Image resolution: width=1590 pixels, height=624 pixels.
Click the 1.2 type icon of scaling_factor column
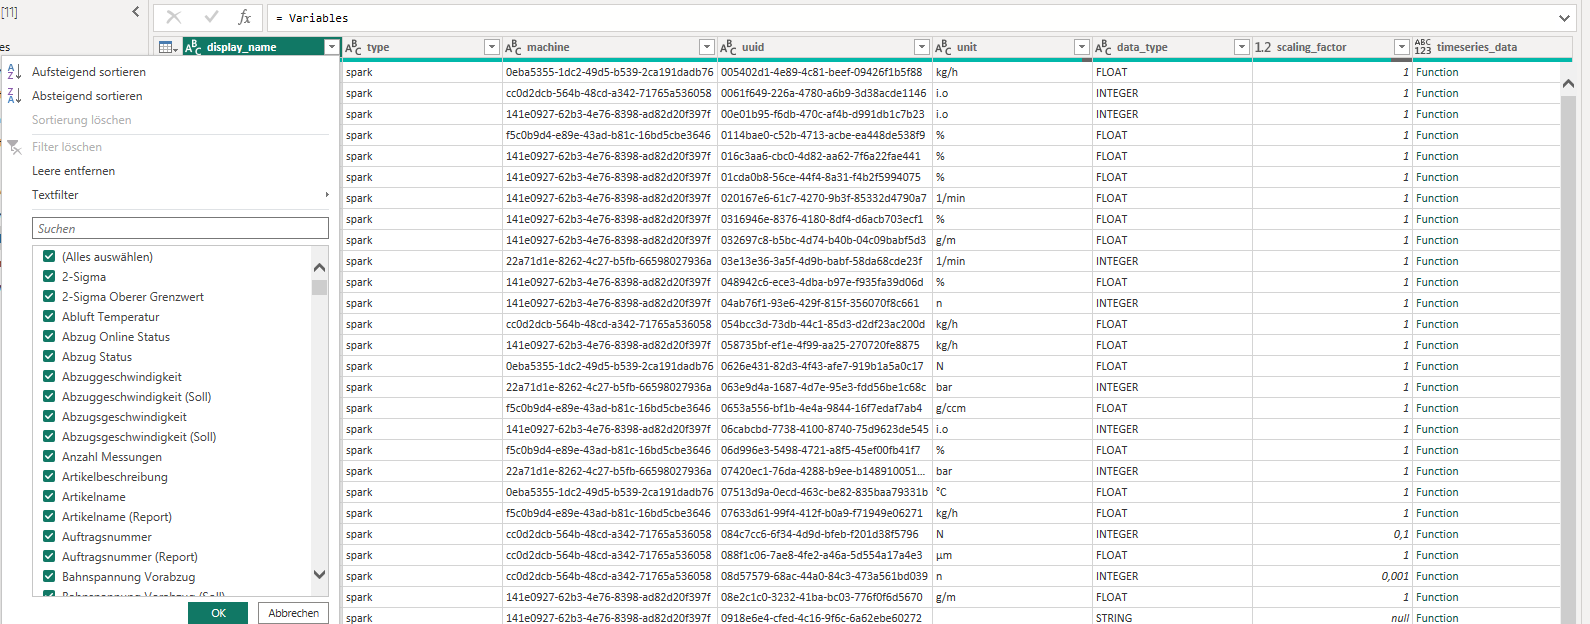tap(1263, 47)
